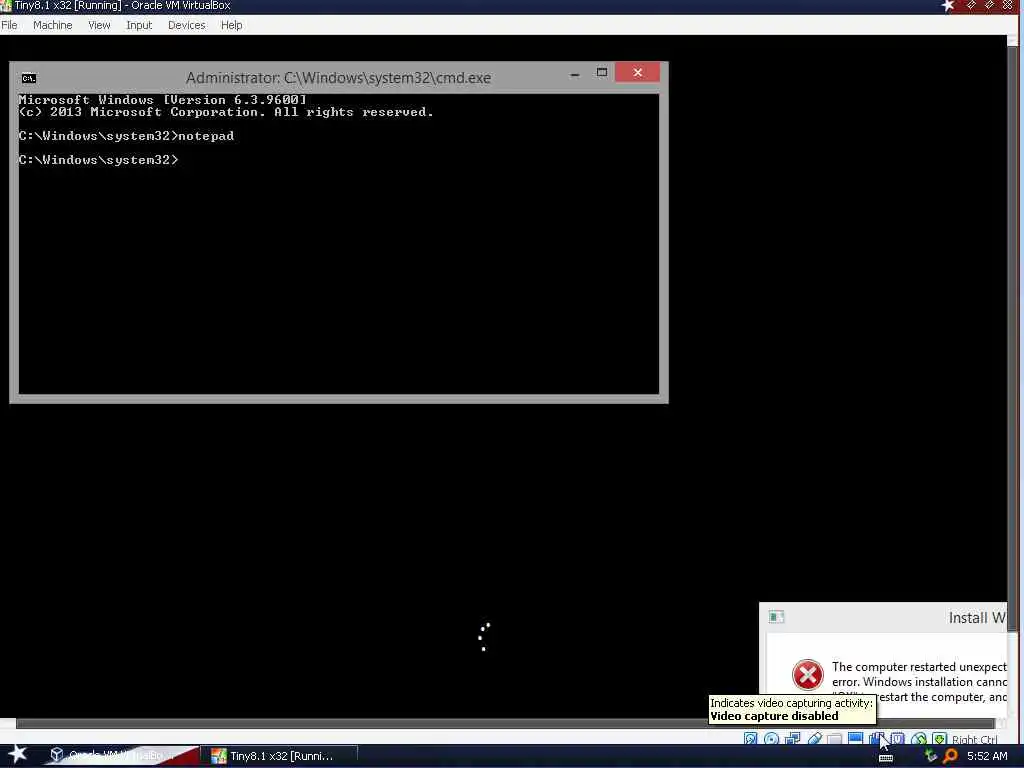Image resolution: width=1024 pixels, height=768 pixels.
Task: Close the VirtualBox host window
Action: coord(1007,5)
